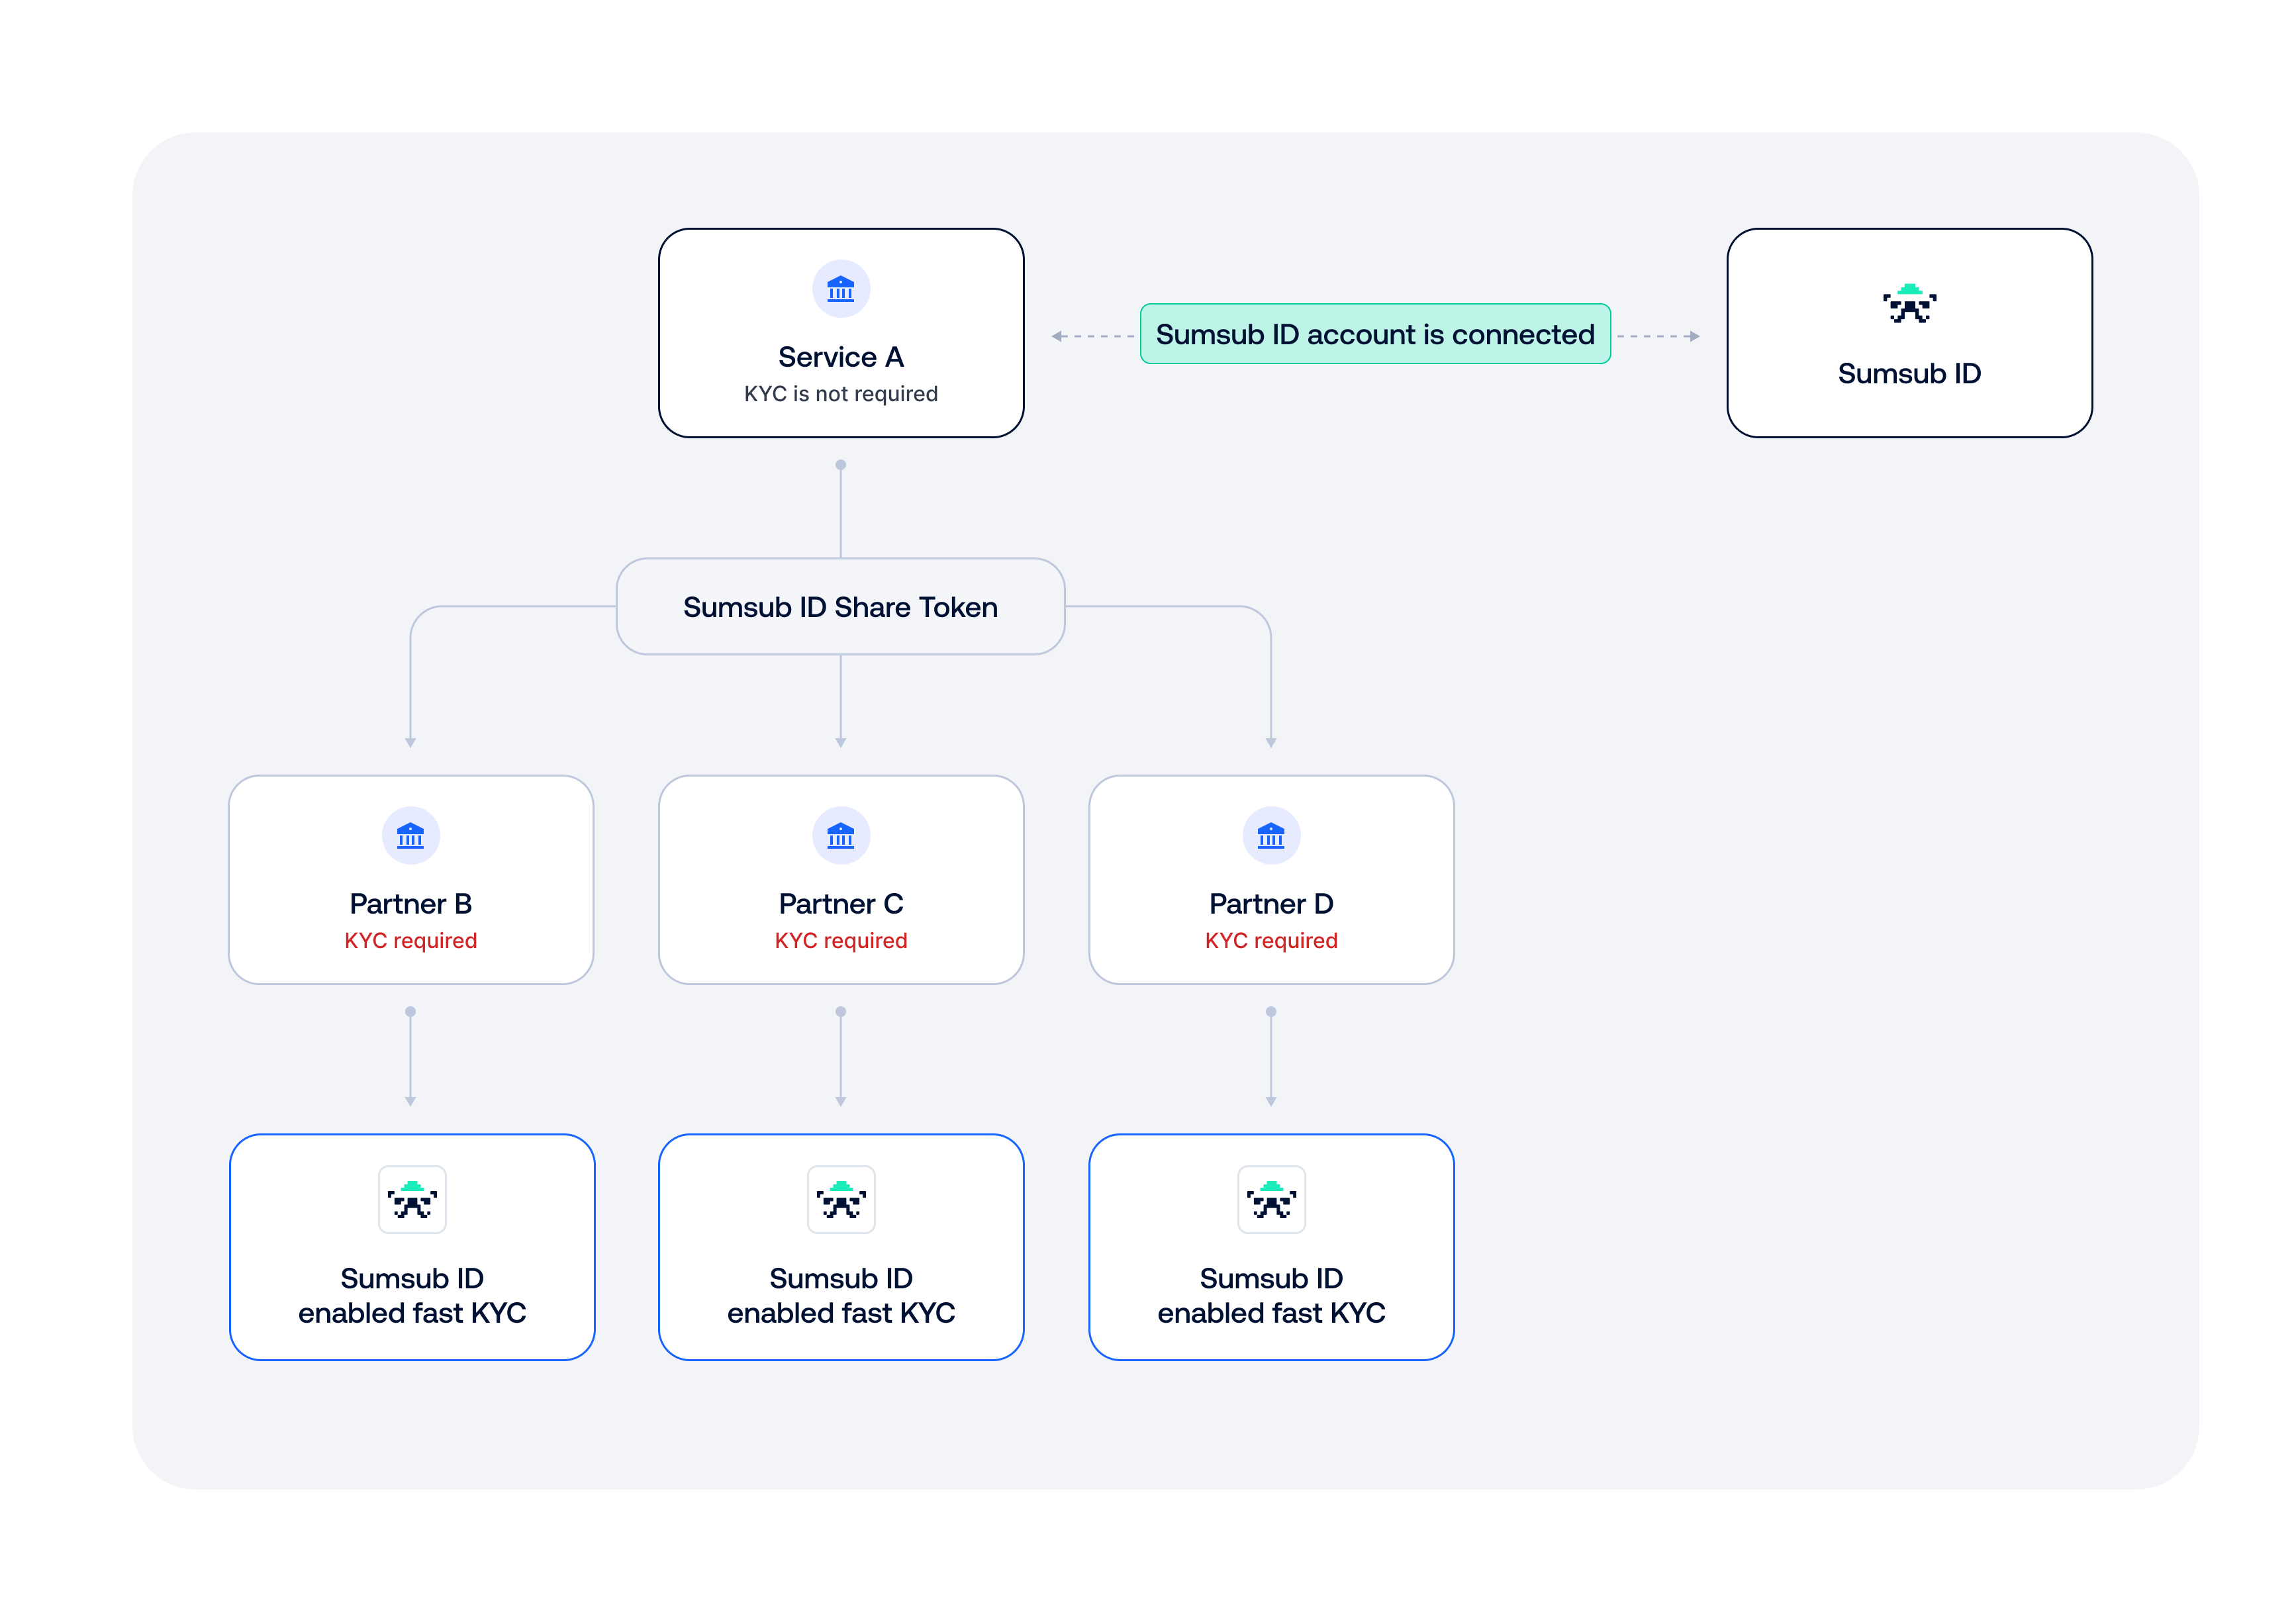
Task: Click Sumsub logo in fast KYC card under Partner B
Action: pyautogui.click(x=412, y=1199)
